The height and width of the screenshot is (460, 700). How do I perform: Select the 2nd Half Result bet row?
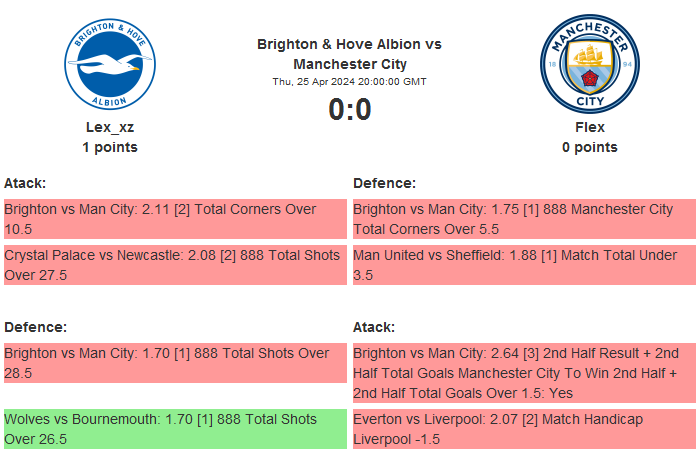[524, 372]
